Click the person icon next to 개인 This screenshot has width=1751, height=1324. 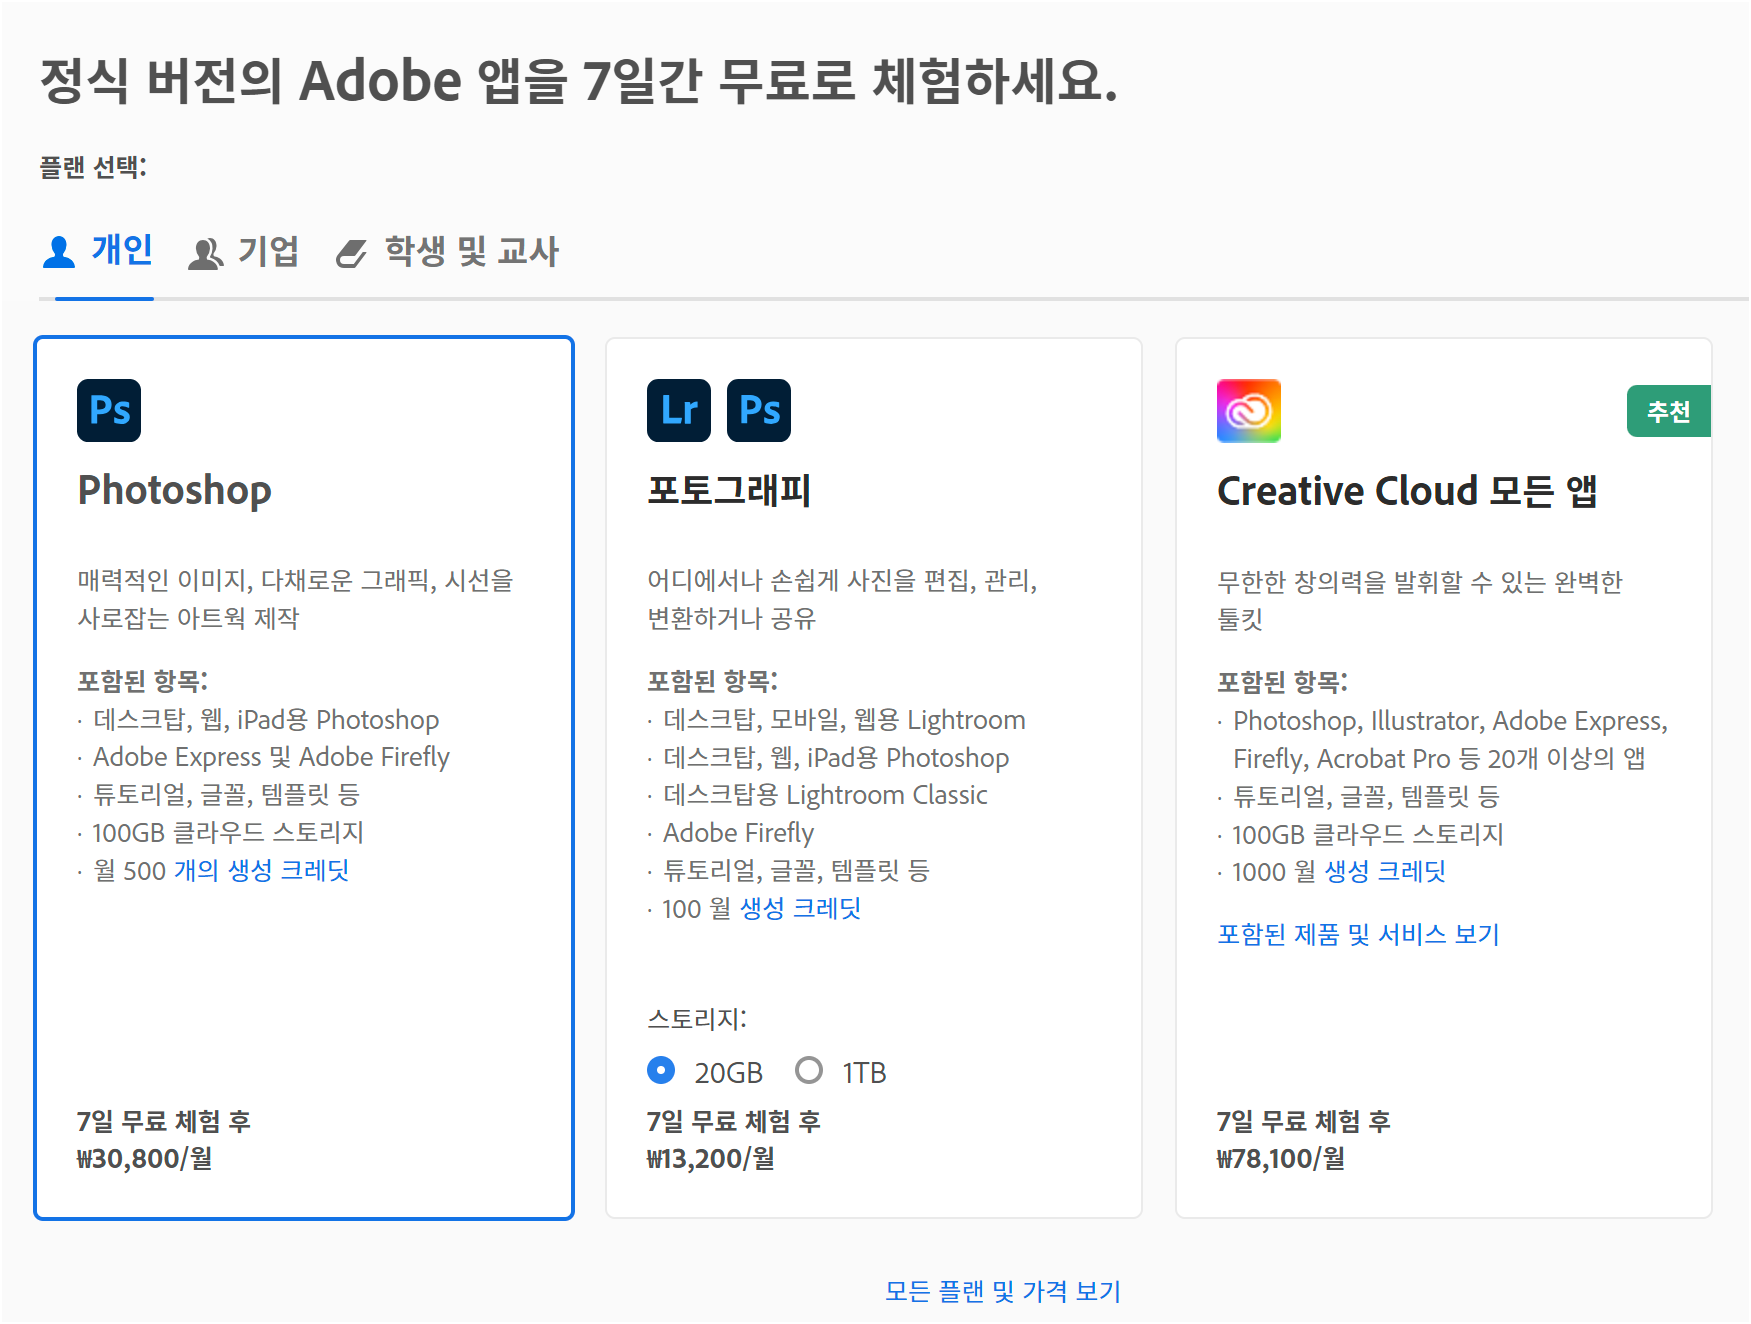[x=58, y=251]
